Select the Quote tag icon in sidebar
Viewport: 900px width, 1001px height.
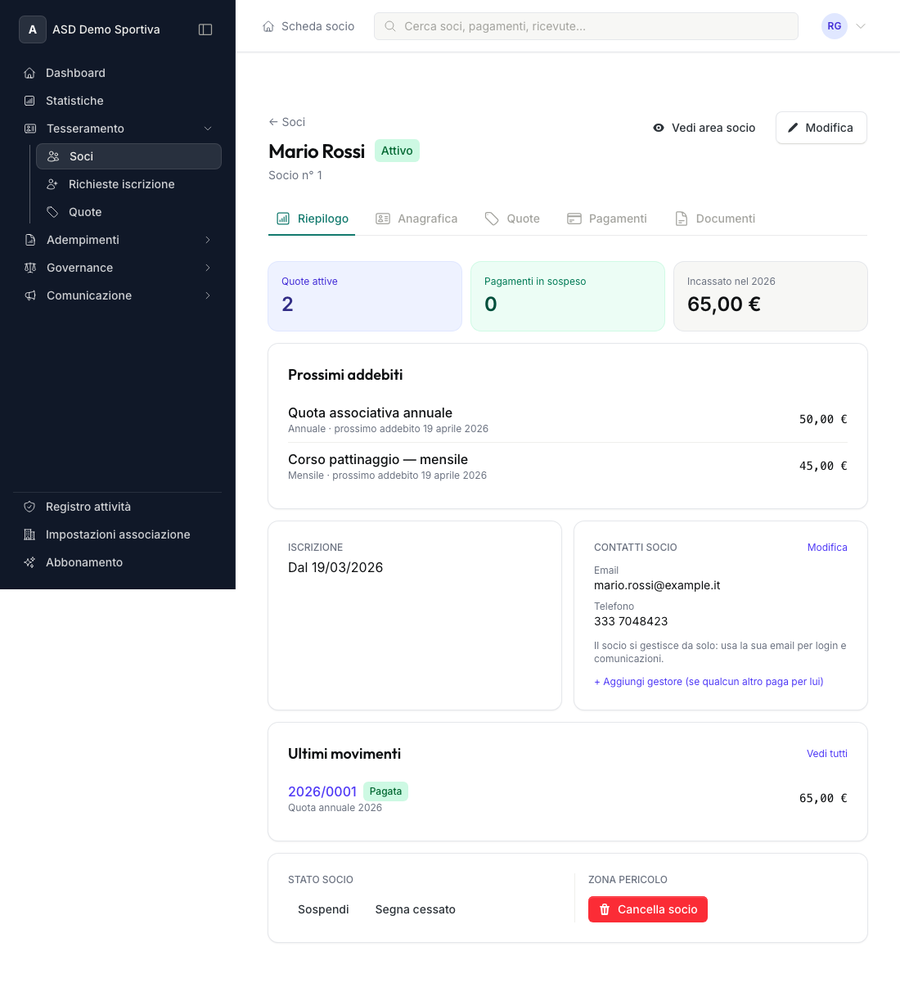pos(53,212)
